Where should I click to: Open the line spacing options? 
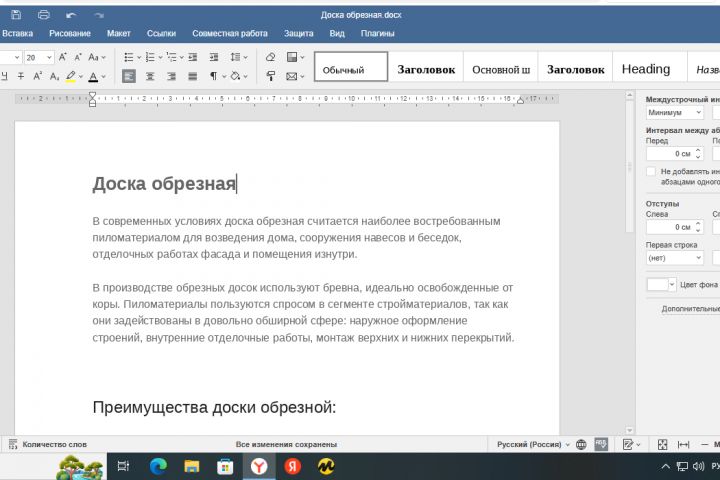click(236, 57)
